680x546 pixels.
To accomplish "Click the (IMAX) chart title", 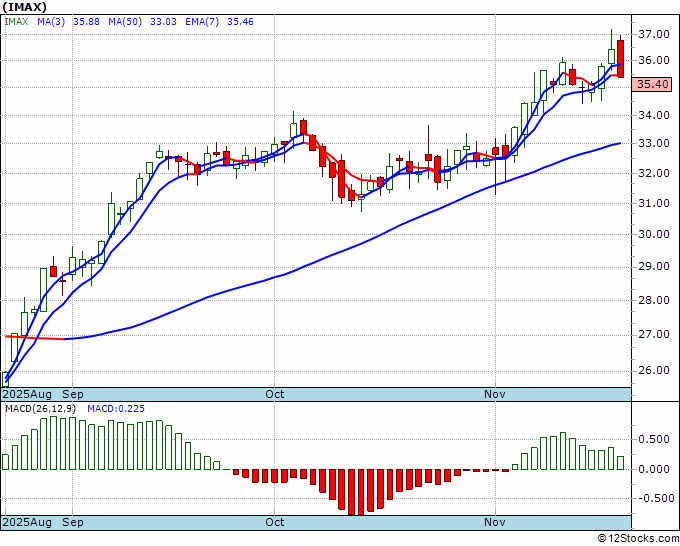I will [25, 7].
